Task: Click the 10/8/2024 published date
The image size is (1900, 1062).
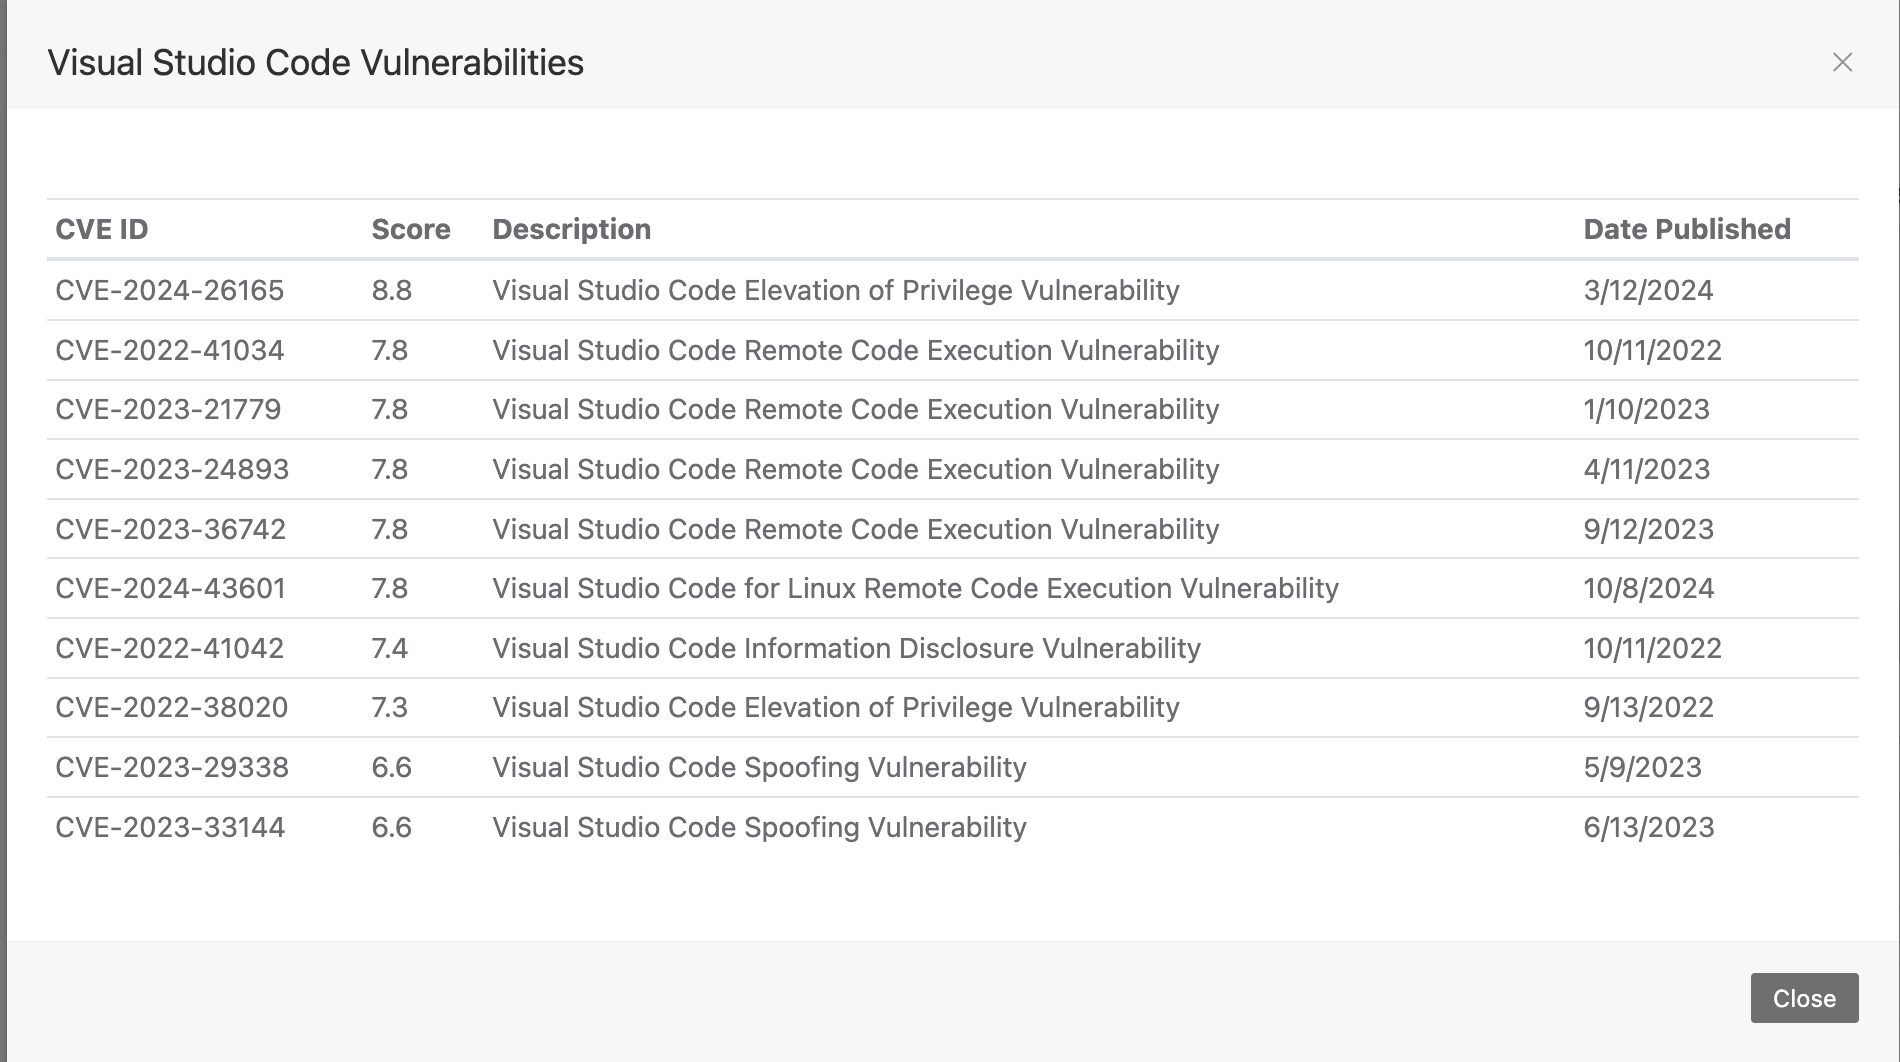Action: point(1648,588)
